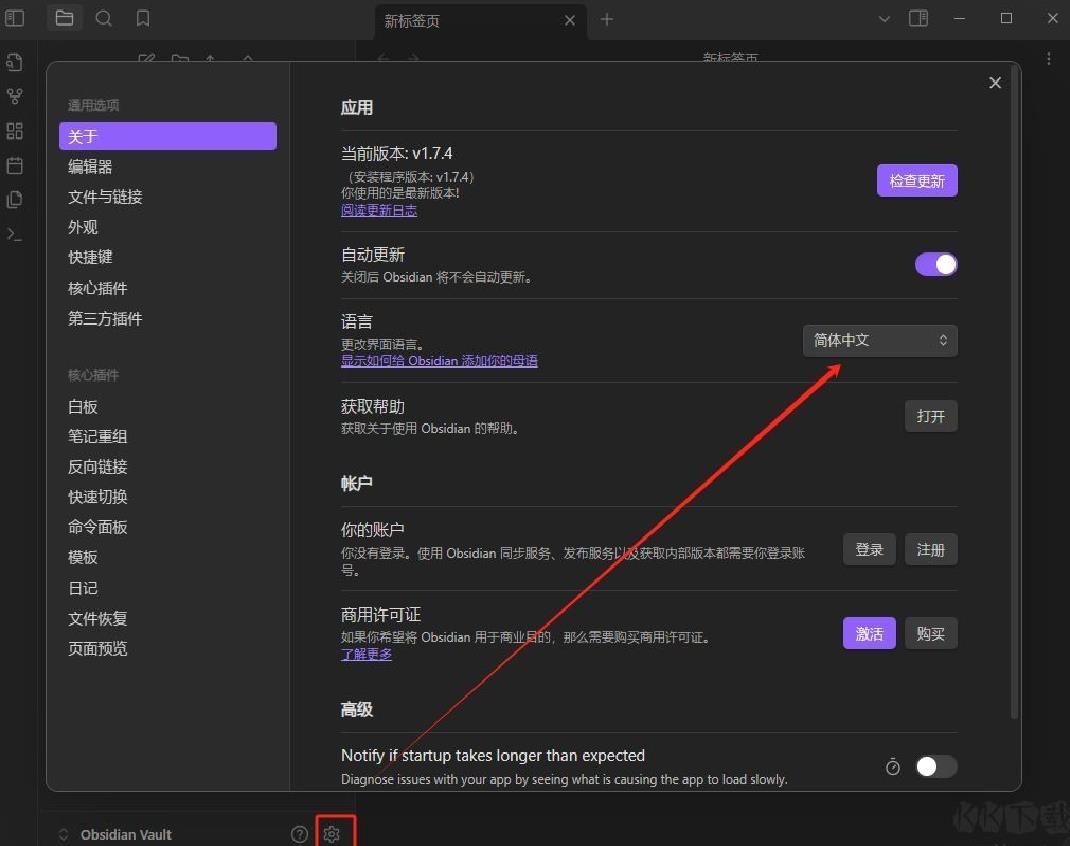Viewport: 1070px width, 846px height.
Task: Close the settings dialog
Action: 995,83
